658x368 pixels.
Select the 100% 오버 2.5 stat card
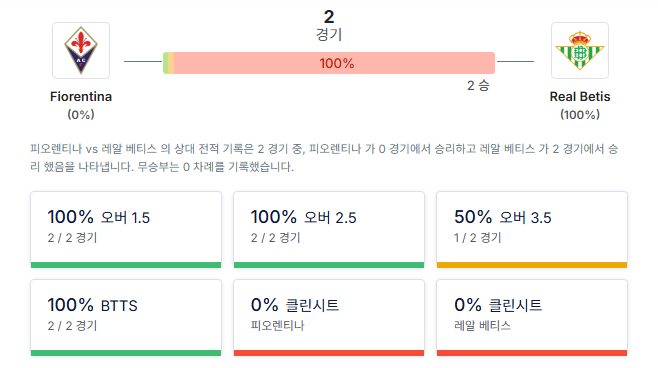point(329,230)
